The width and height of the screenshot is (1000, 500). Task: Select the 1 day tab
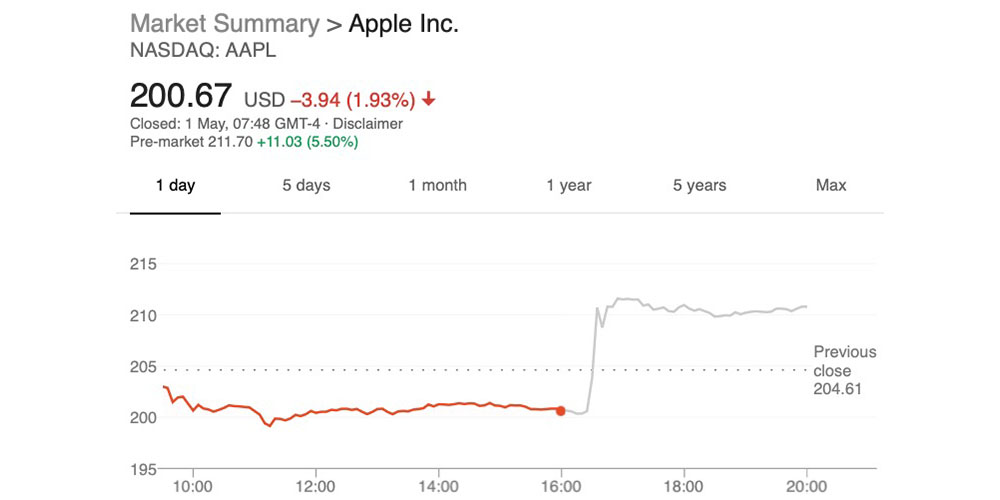pyautogui.click(x=175, y=185)
